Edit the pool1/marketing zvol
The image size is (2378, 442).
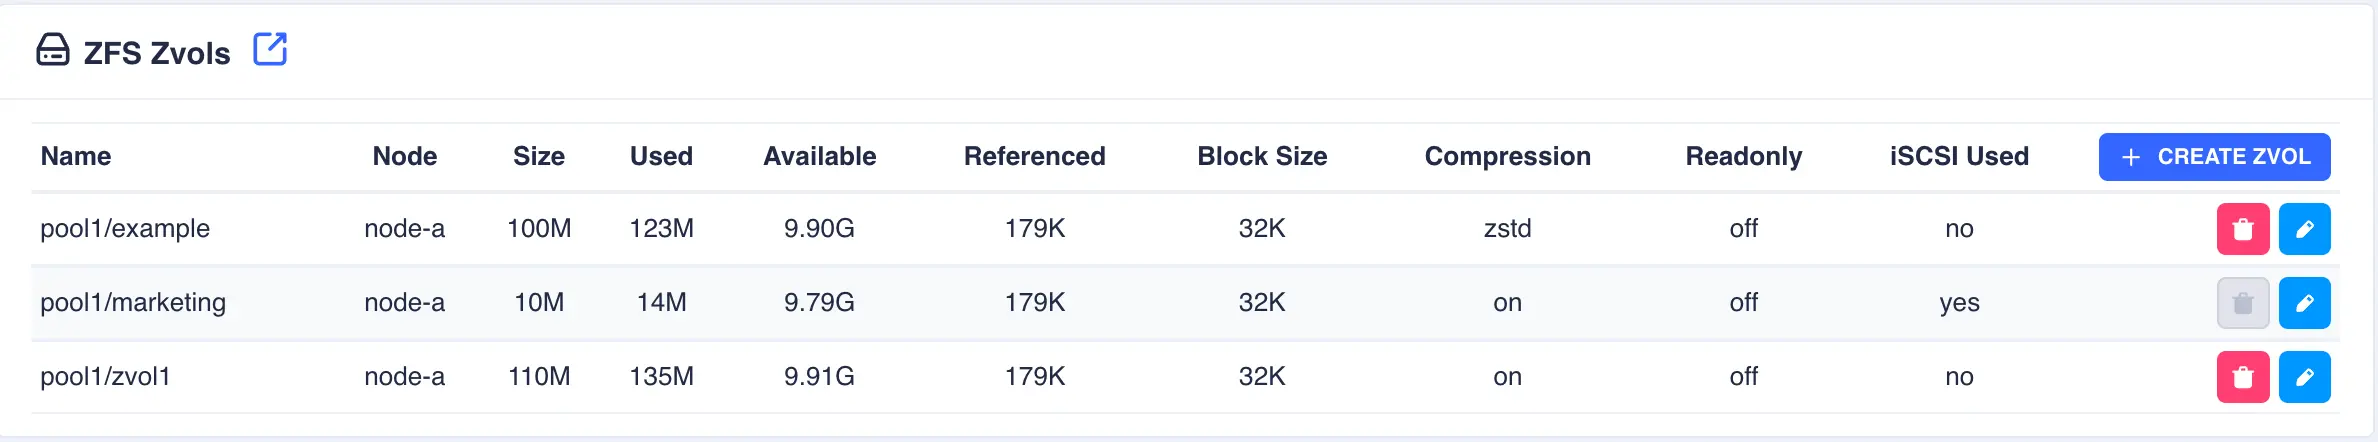point(2304,303)
